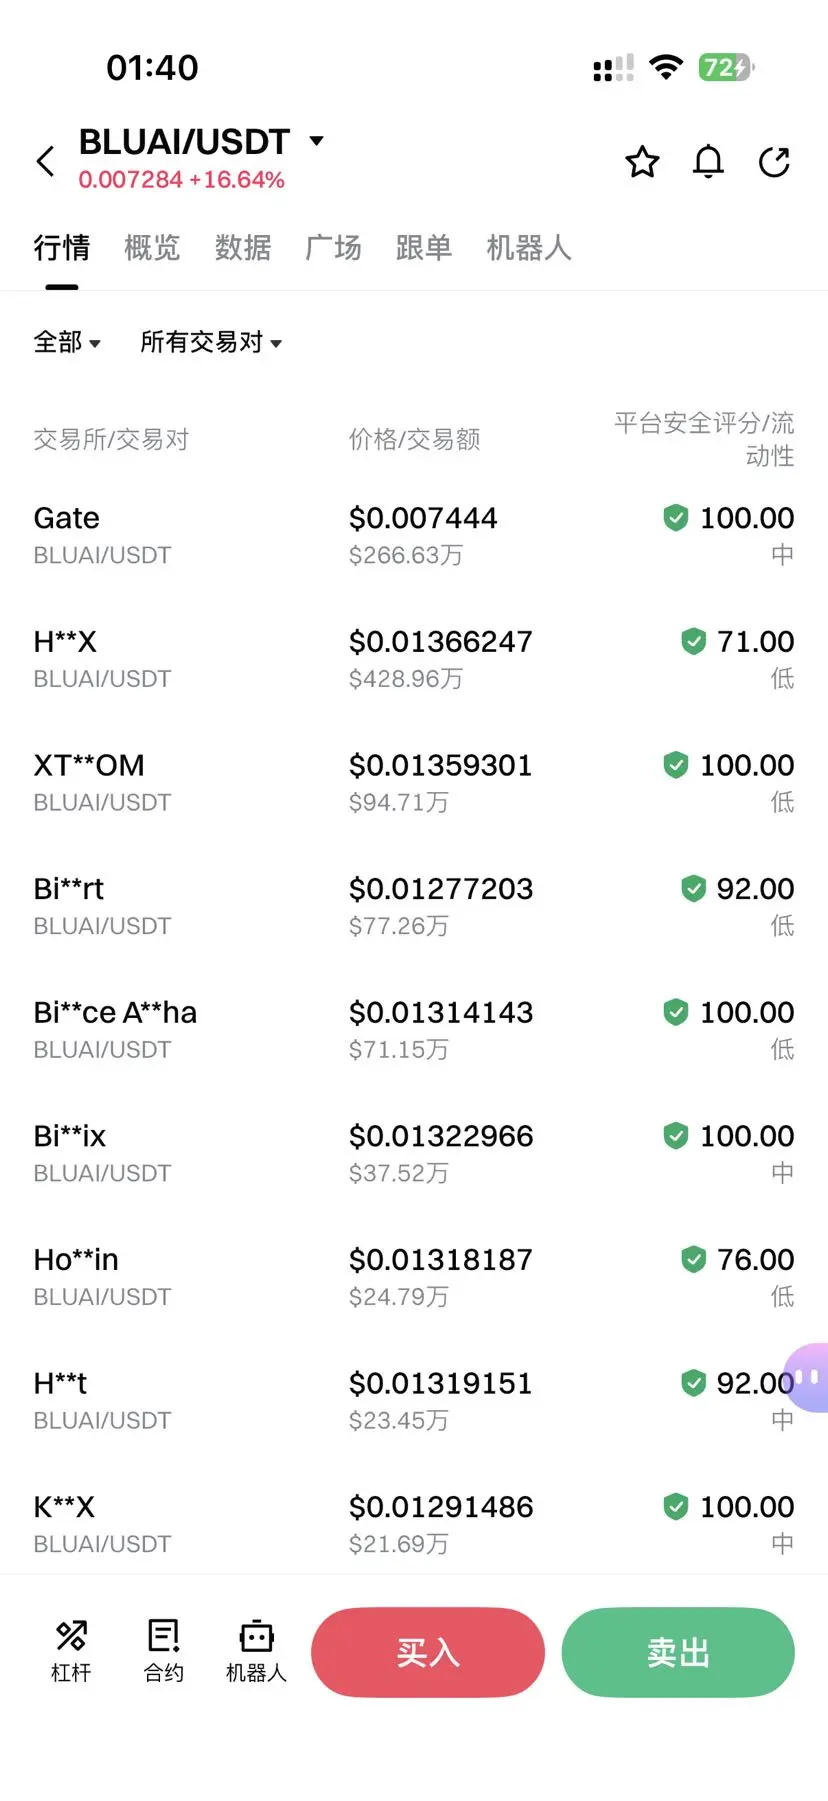Add BLUAI/USDT to favorites star
Image resolution: width=828 pixels, height=1801 pixels.
642,161
